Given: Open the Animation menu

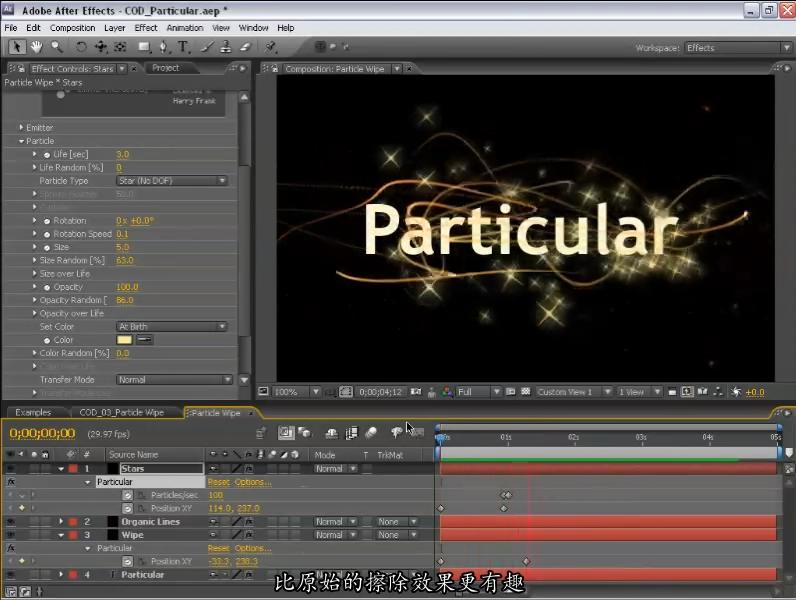Looking at the screenshot, I should (185, 28).
